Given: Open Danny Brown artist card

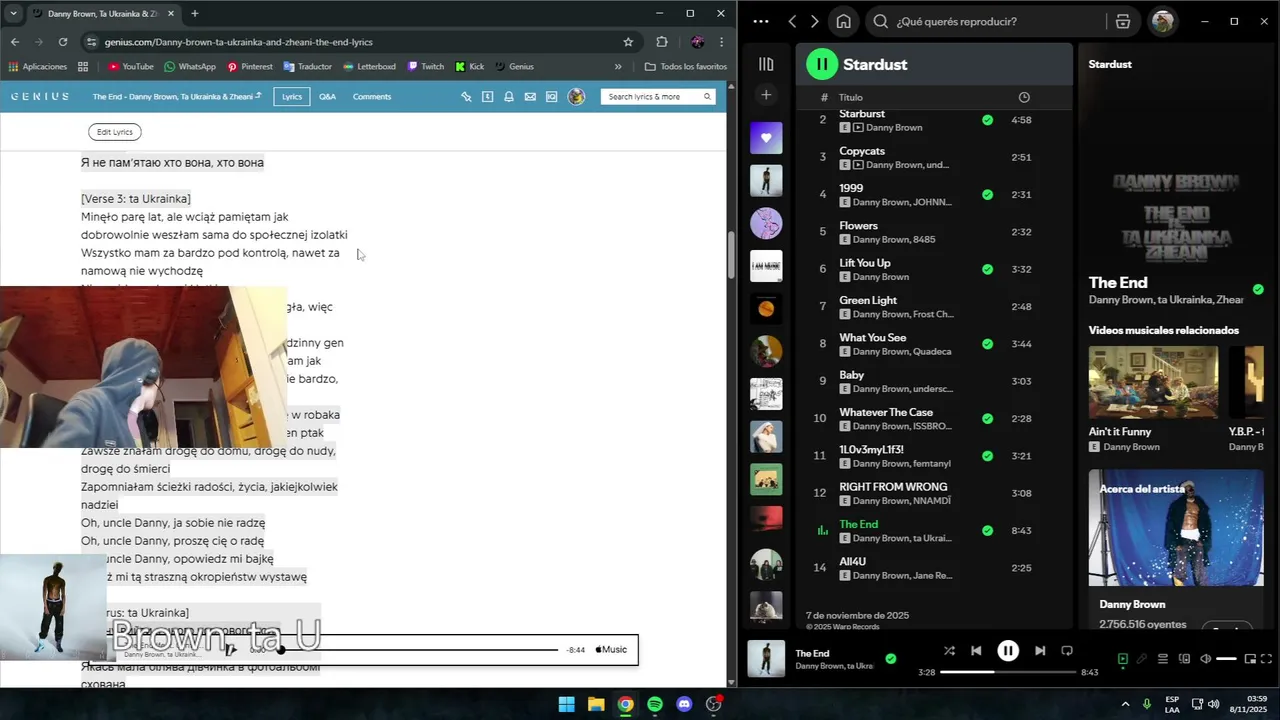Looking at the screenshot, I should click(x=1175, y=550).
